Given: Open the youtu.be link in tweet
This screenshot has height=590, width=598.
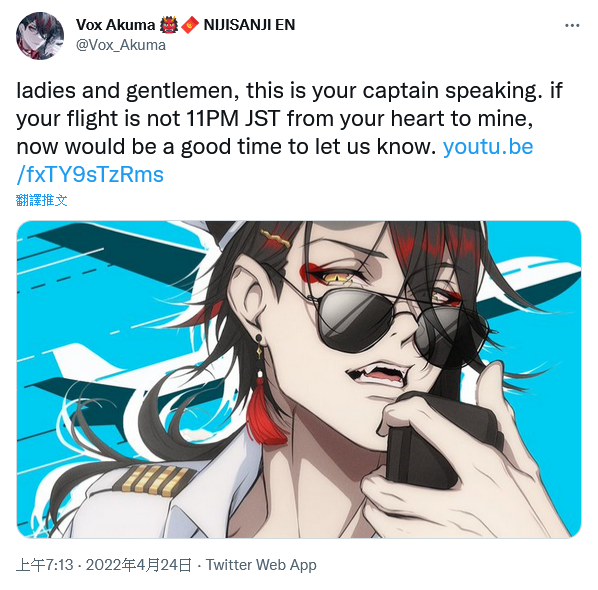Looking at the screenshot, I should point(488,147).
